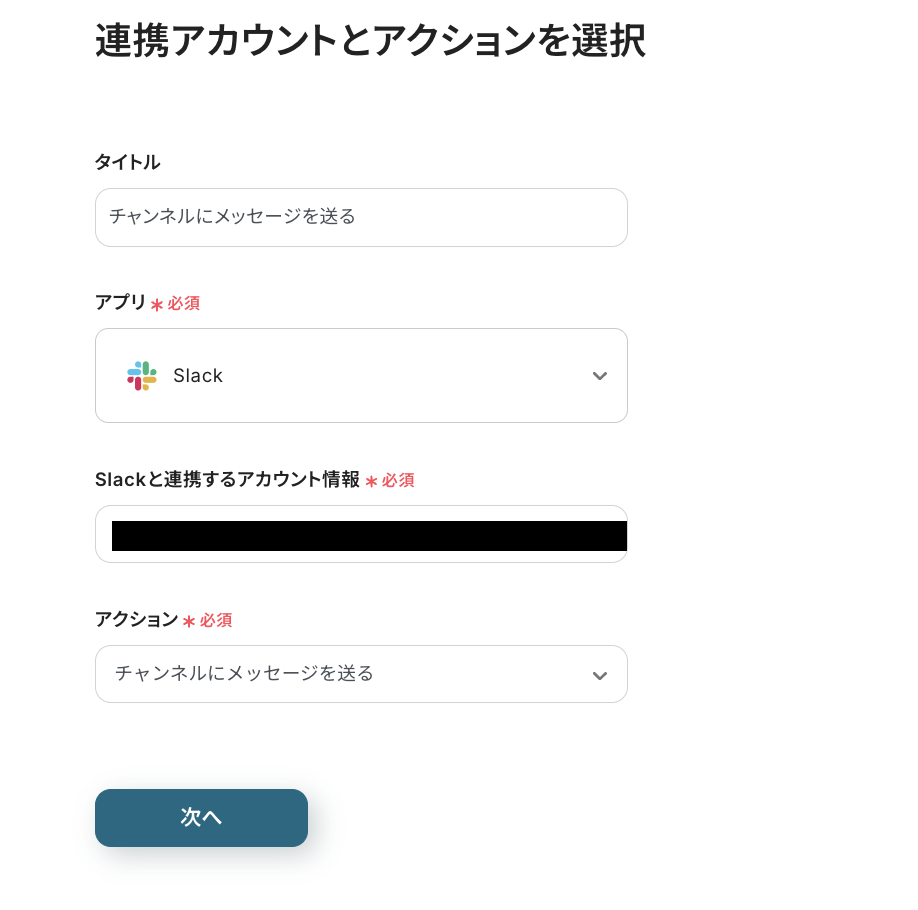Expand the アプリ dropdown chevron
Screen dimensions: 918x910
pyautogui.click(x=600, y=376)
